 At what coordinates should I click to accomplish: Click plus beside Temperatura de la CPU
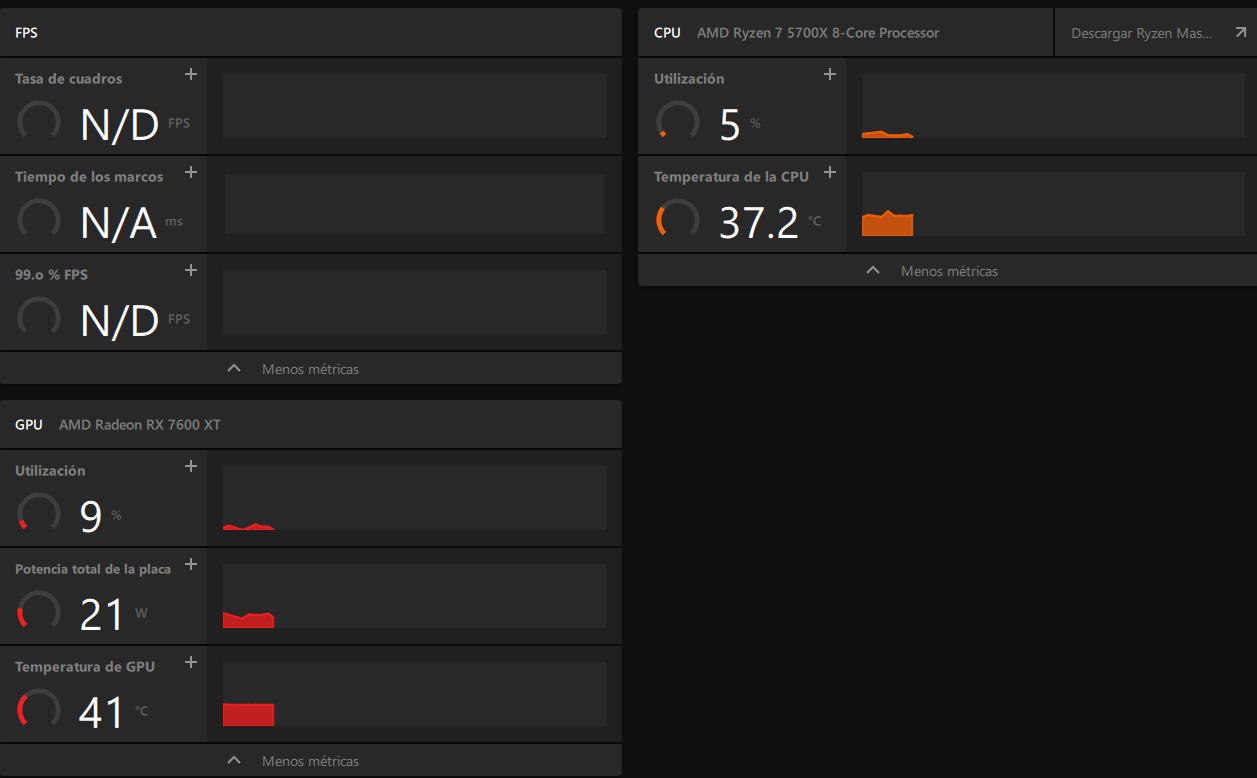829,172
